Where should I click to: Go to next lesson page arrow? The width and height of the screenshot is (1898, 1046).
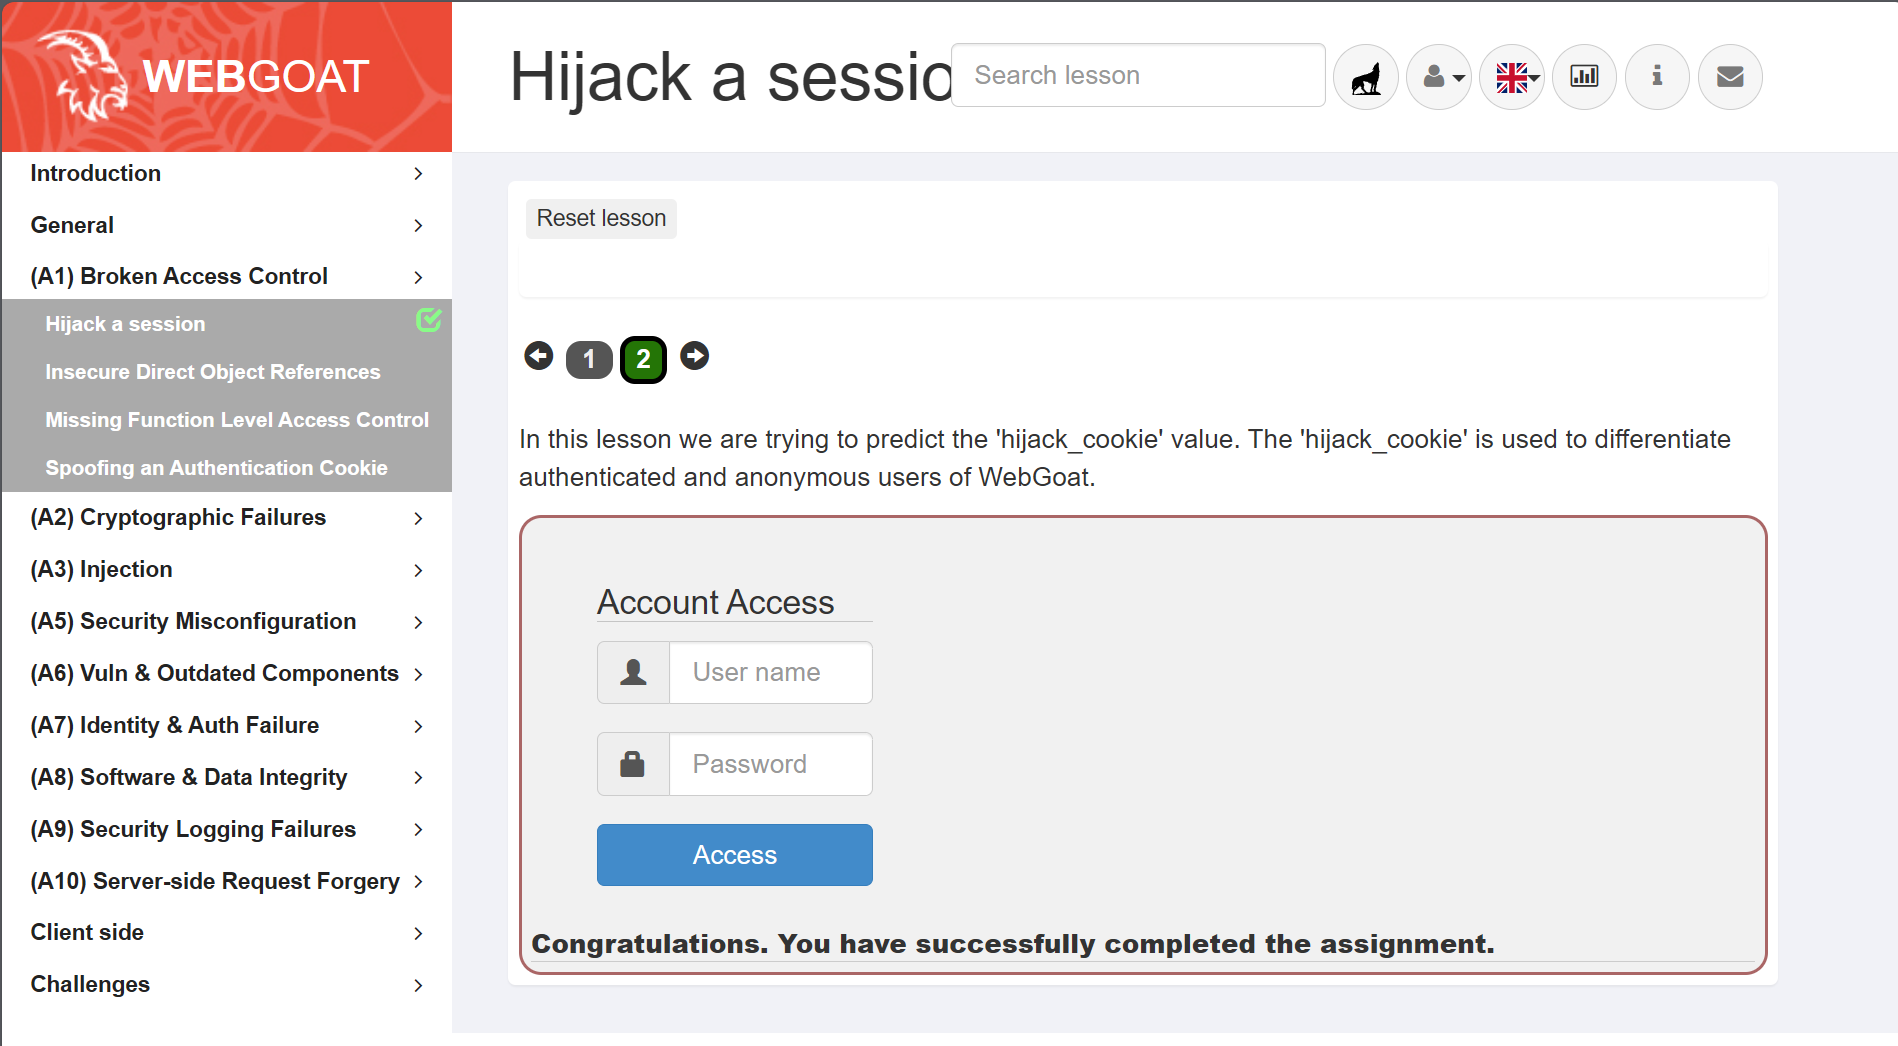tap(695, 356)
